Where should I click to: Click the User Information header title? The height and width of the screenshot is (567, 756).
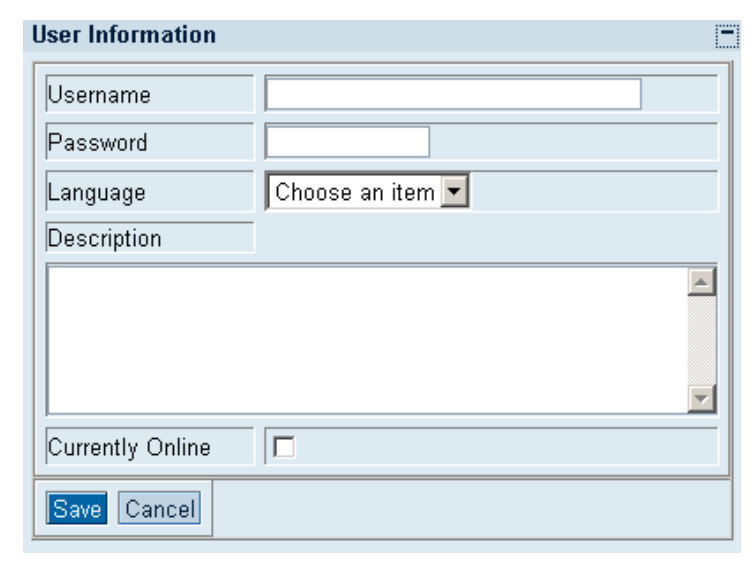click(124, 36)
